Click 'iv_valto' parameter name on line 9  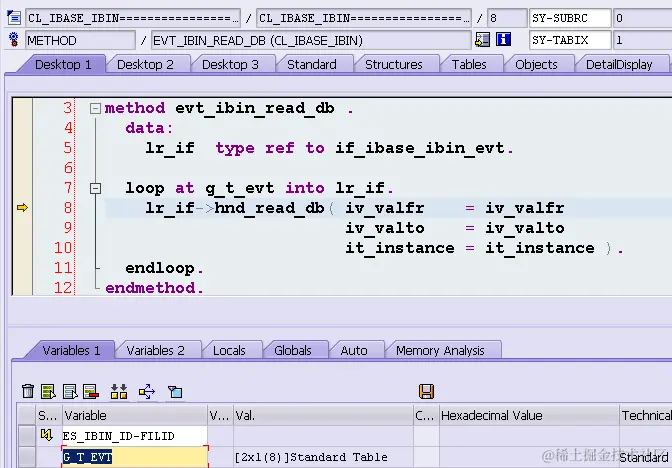tap(385, 228)
